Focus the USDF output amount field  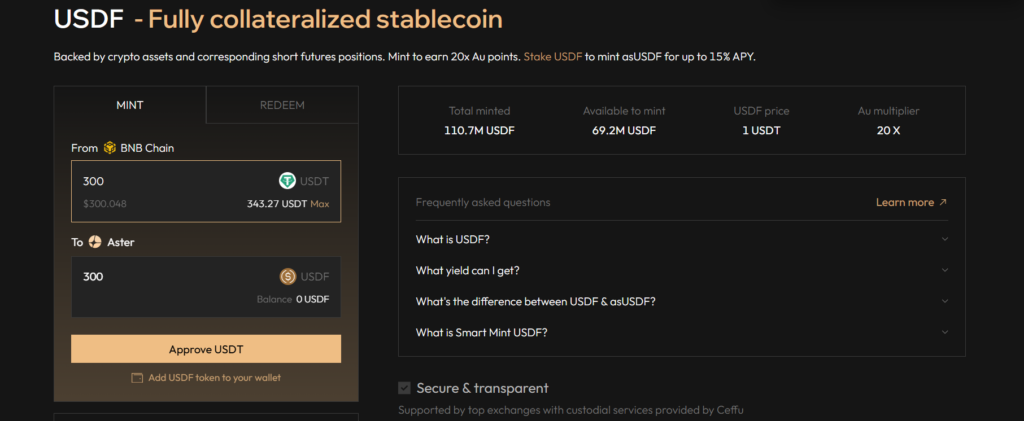[206, 287]
